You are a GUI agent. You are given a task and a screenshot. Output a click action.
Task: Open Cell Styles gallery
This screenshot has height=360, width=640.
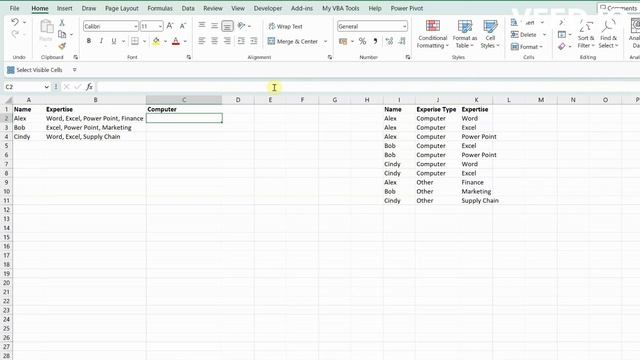(490, 34)
